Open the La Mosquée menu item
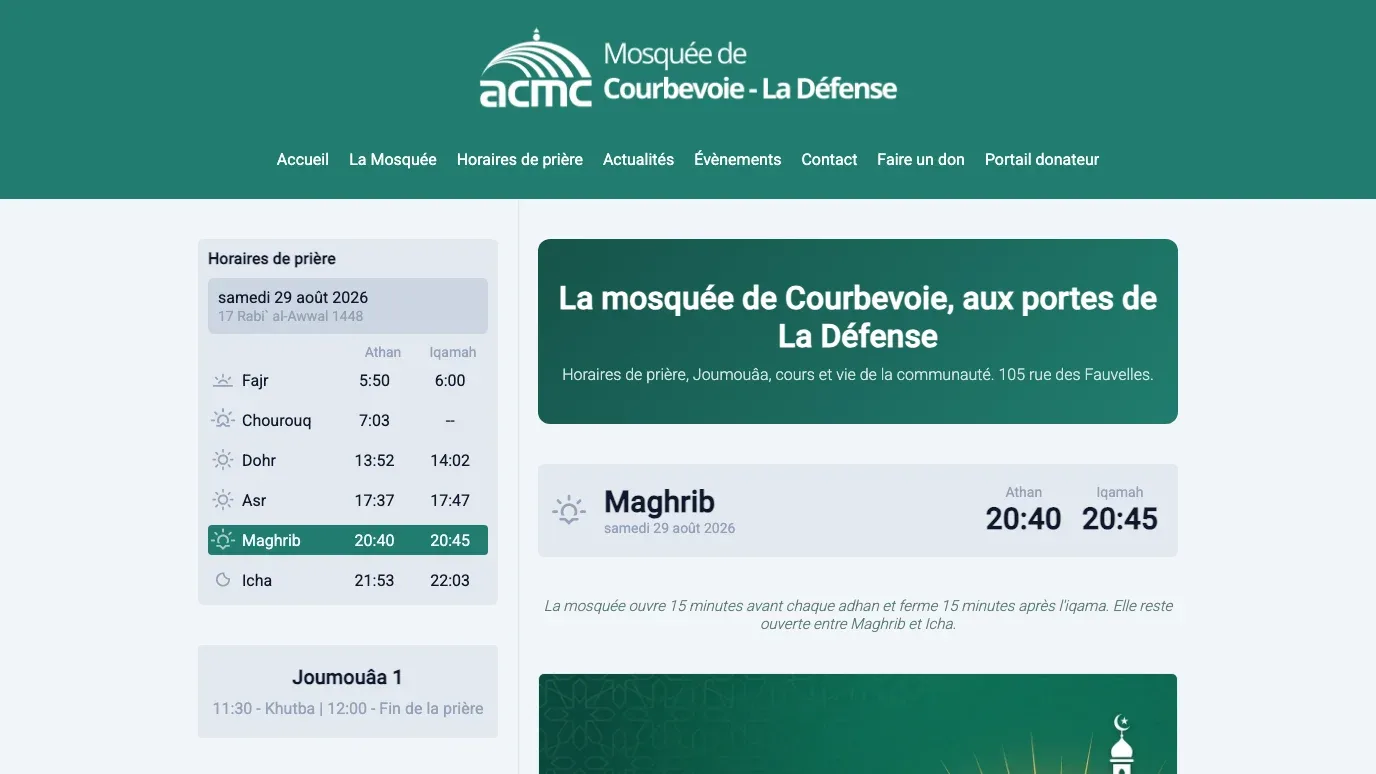The height and width of the screenshot is (774, 1376). click(x=393, y=160)
